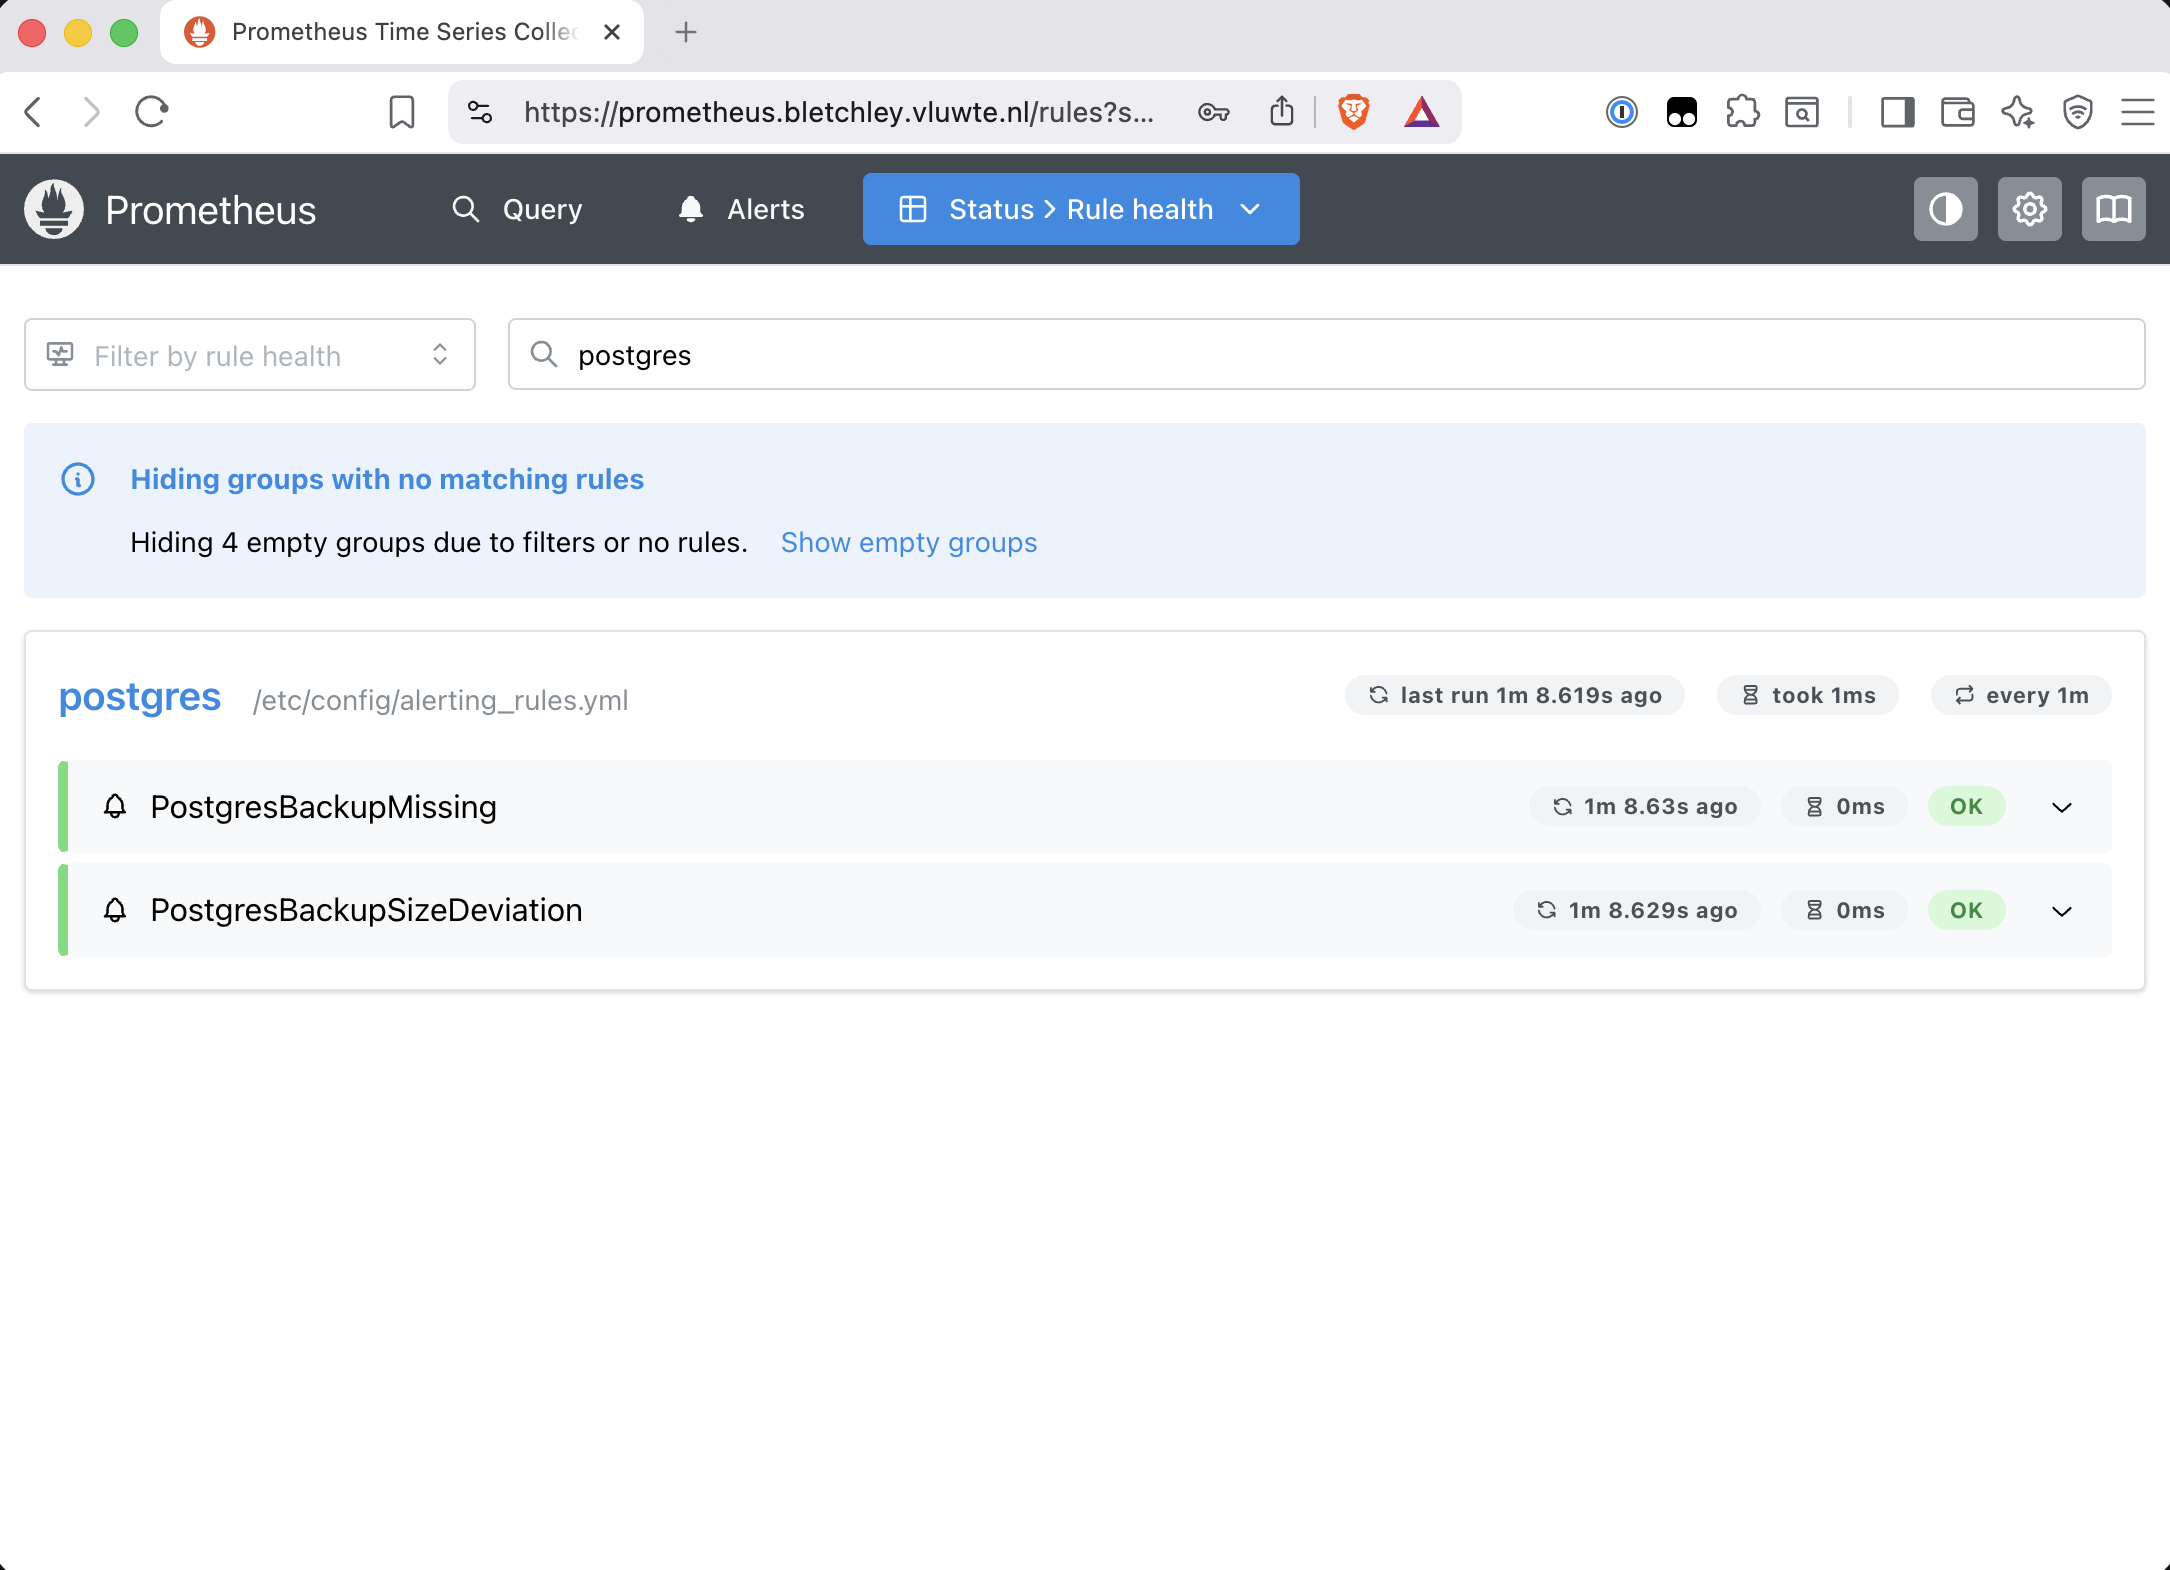2170x1570 pixels.
Task: Click the 'every 1m' interval badge
Action: click(2020, 695)
